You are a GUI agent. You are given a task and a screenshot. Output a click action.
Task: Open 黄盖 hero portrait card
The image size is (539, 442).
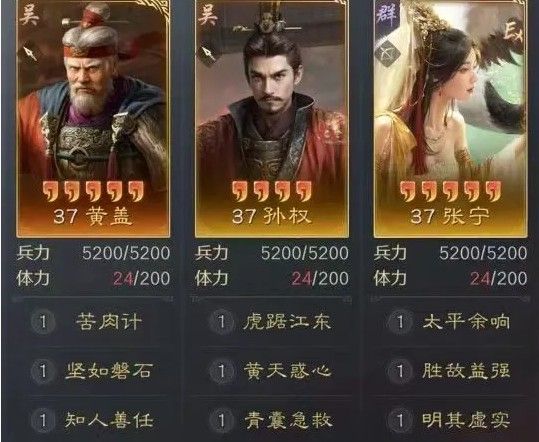[x=93, y=118]
